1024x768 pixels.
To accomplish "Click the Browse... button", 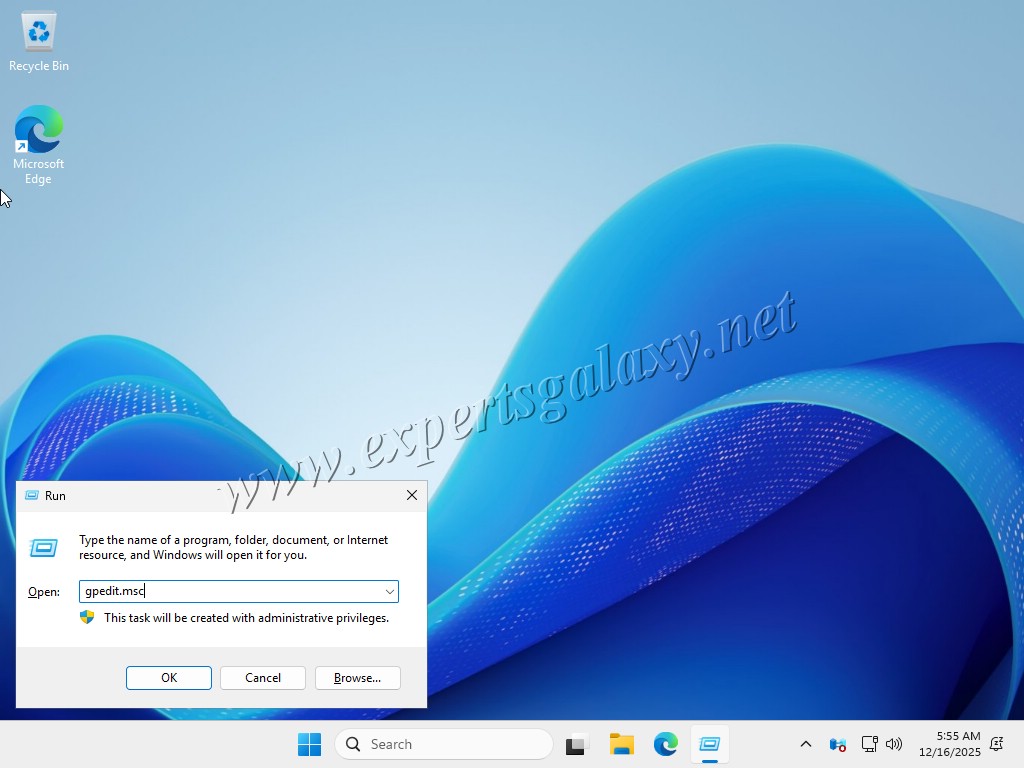I will pyautogui.click(x=357, y=678).
